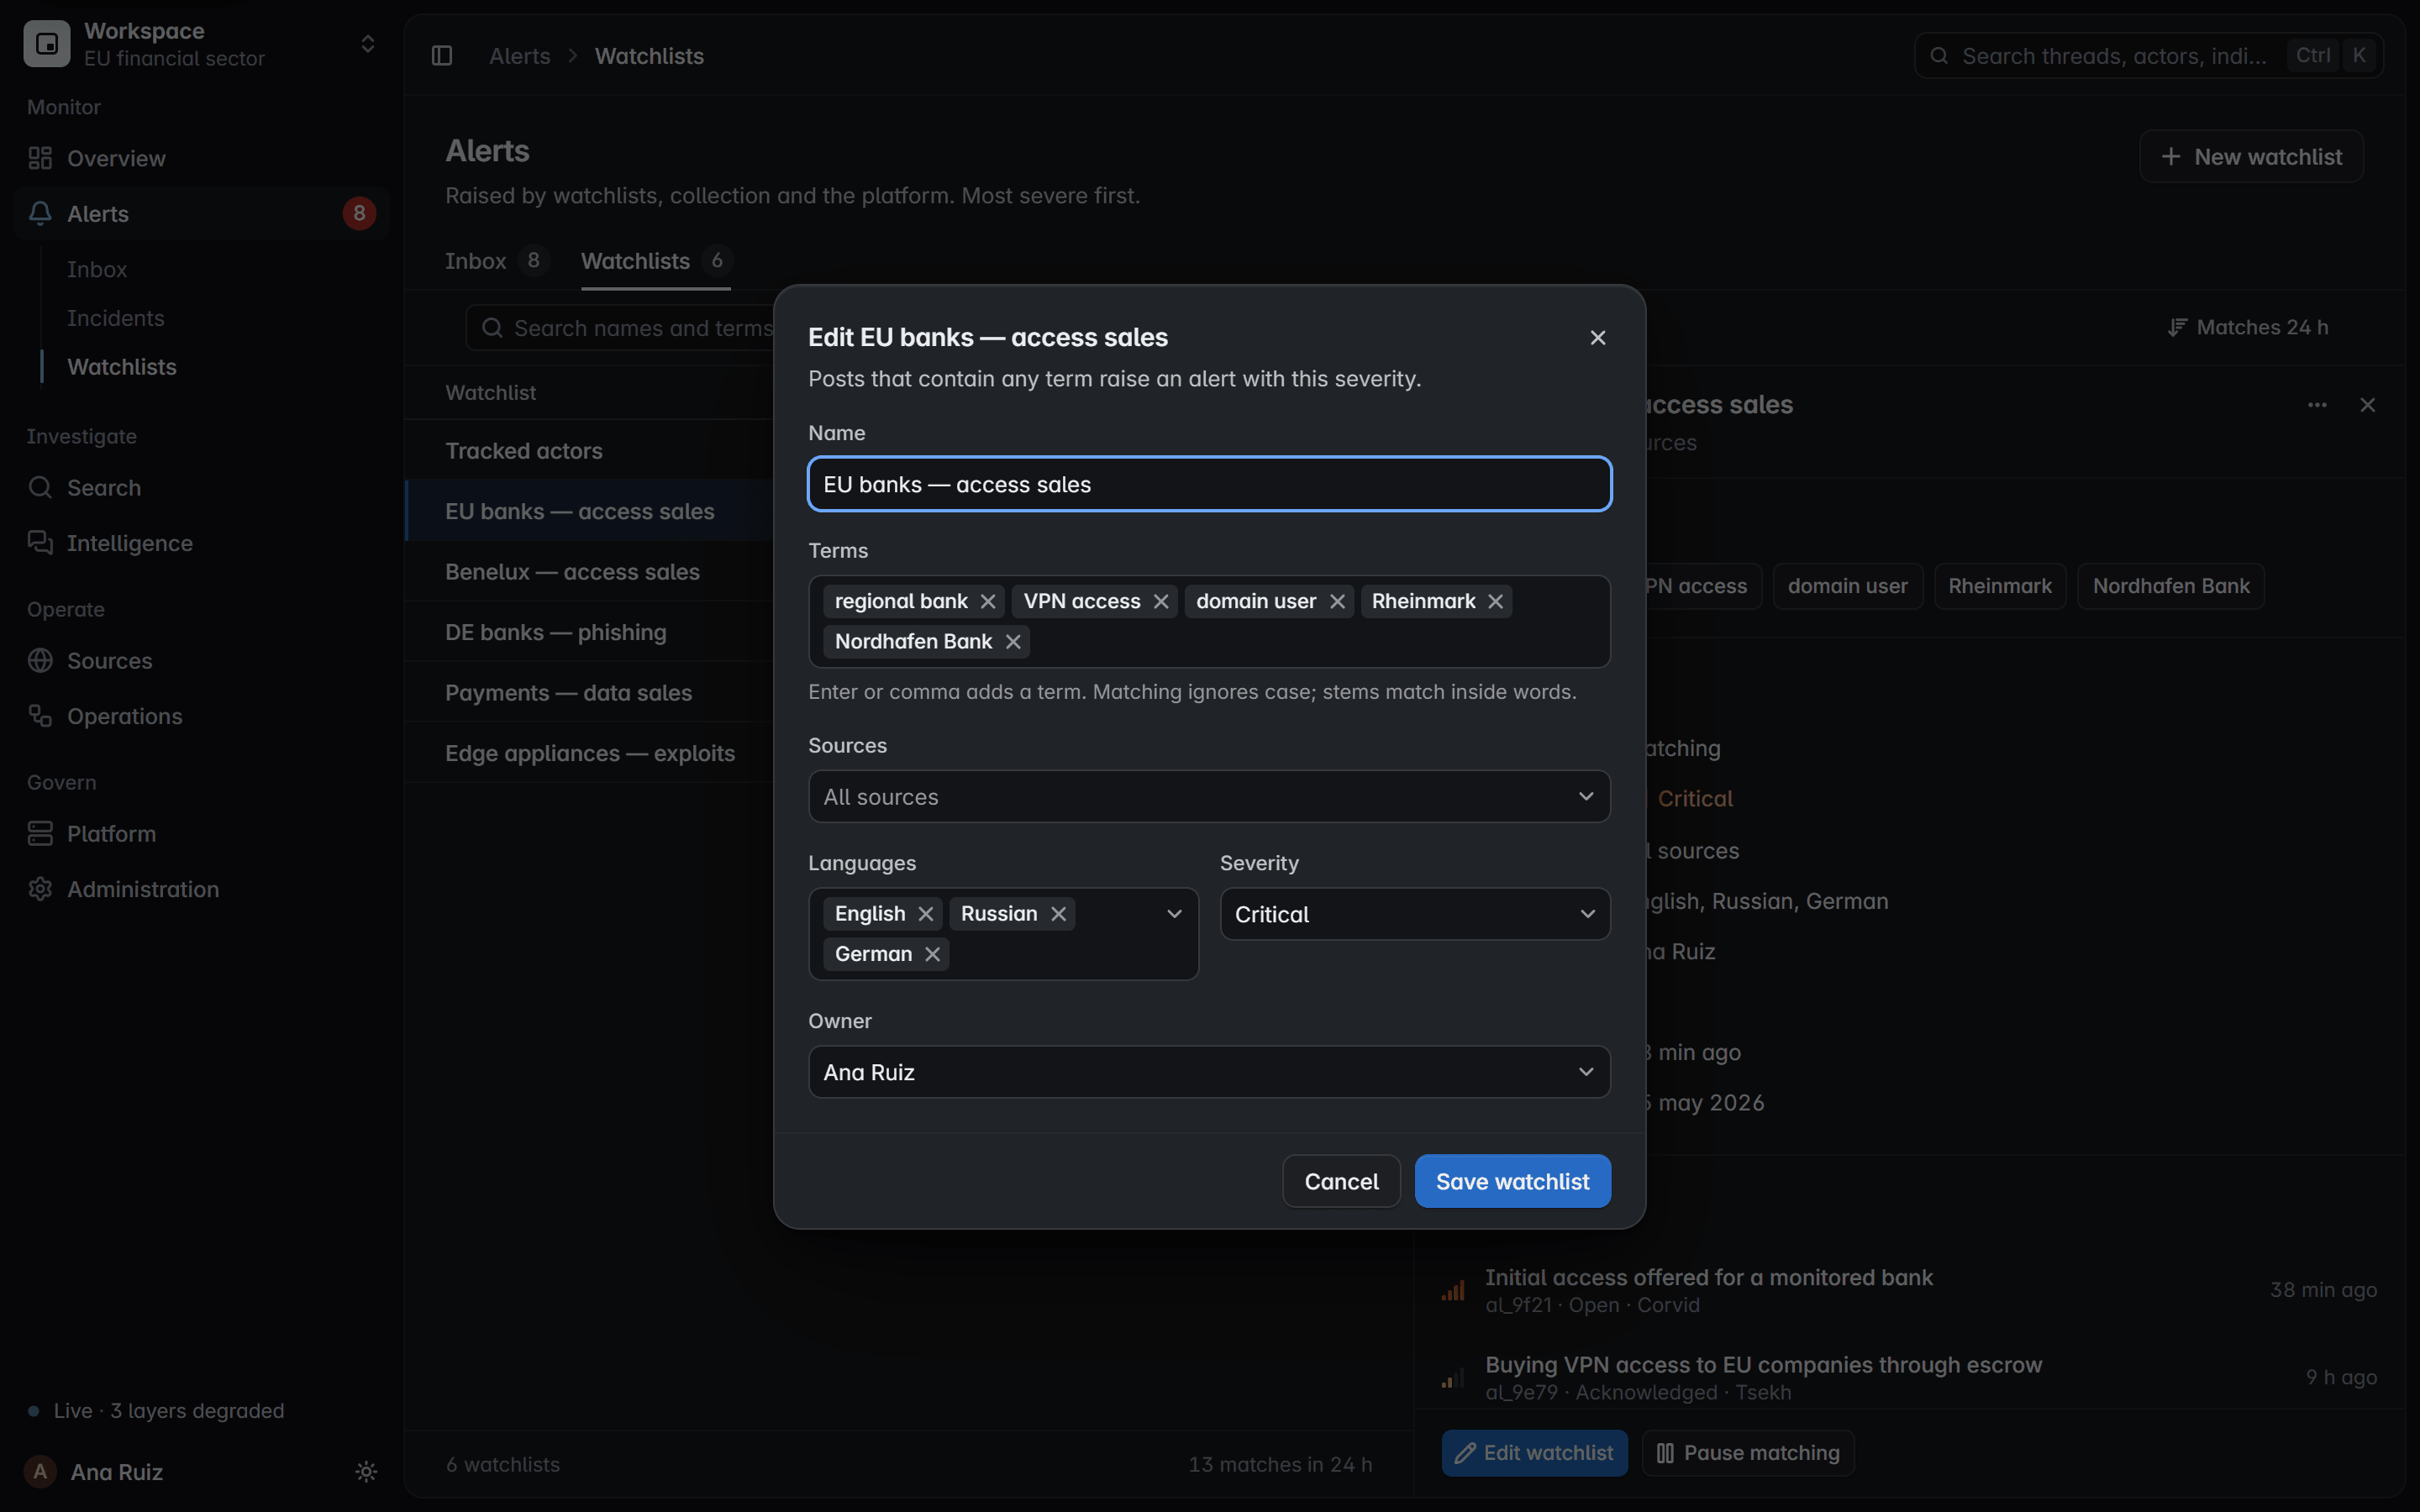Open the Workspace switcher
Image resolution: width=2420 pixels, height=1512 pixels.
coord(201,44)
